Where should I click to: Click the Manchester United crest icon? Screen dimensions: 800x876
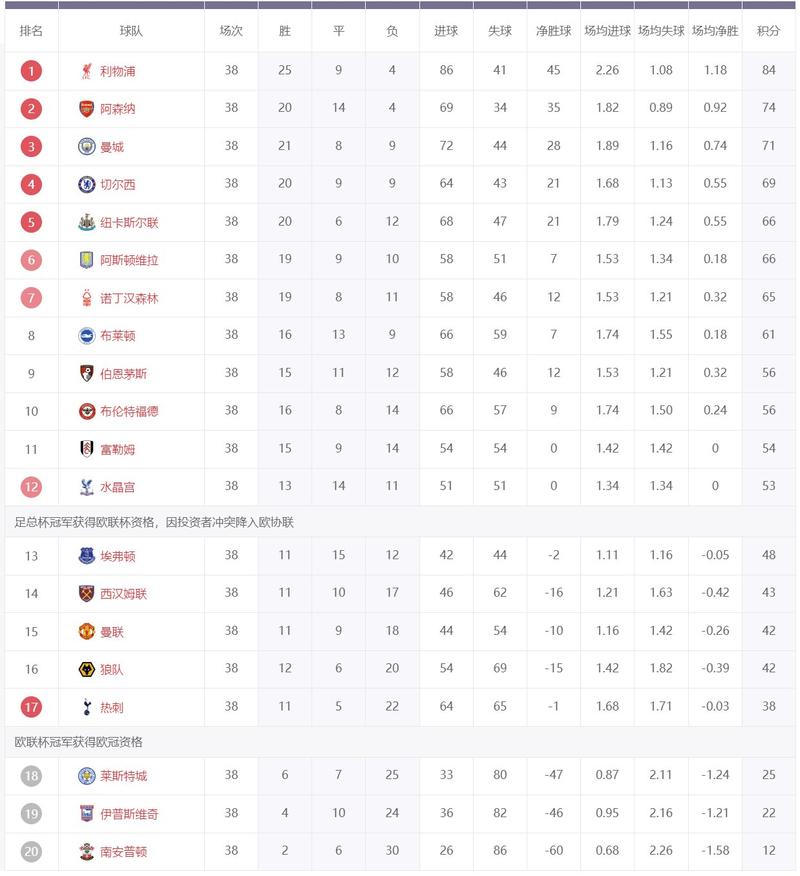point(87,632)
